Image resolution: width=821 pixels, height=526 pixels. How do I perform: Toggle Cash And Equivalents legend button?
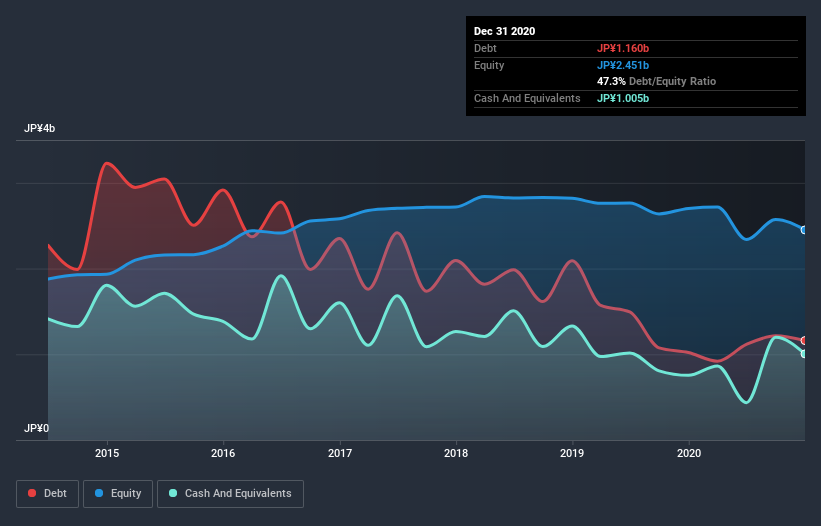pos(230,494)
